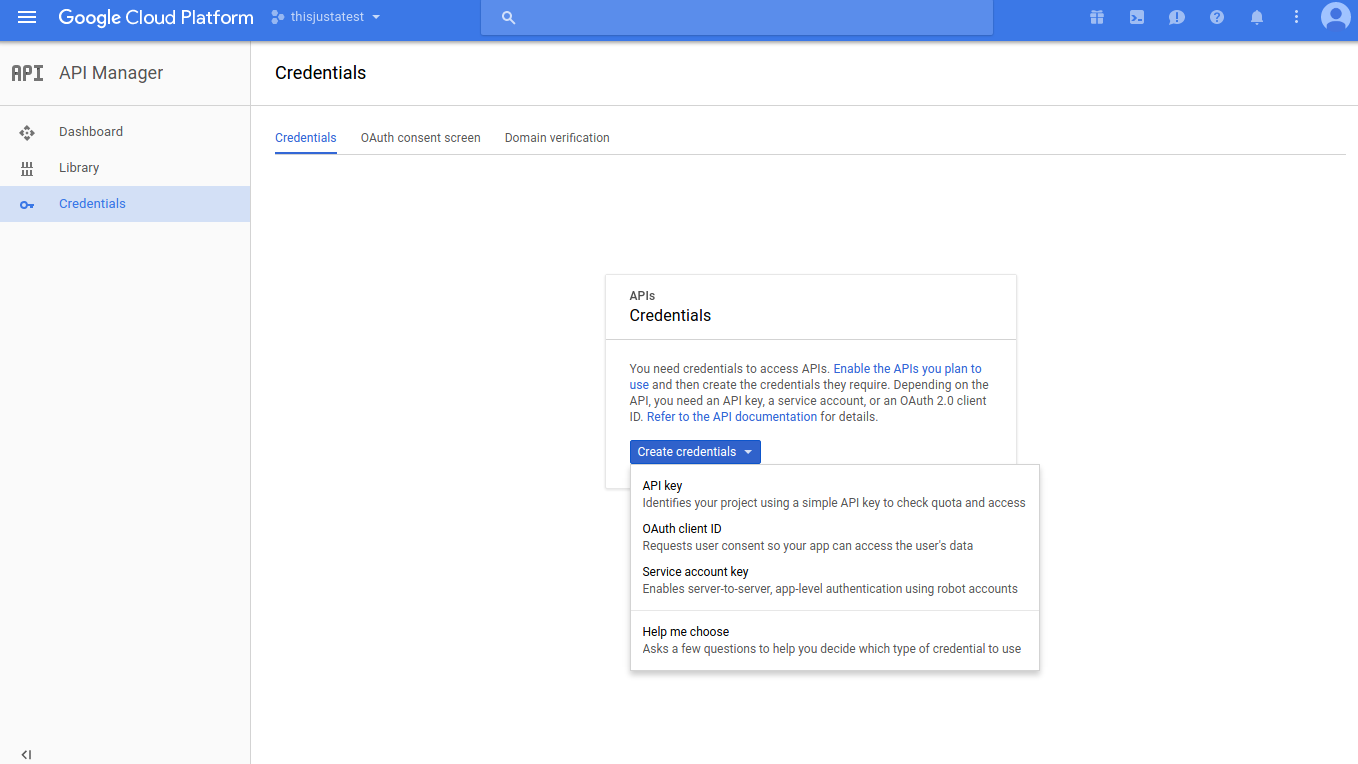This screenshot has width=1358, height=764.
Task: Switch to the Credentials tab
Action: 306,138
